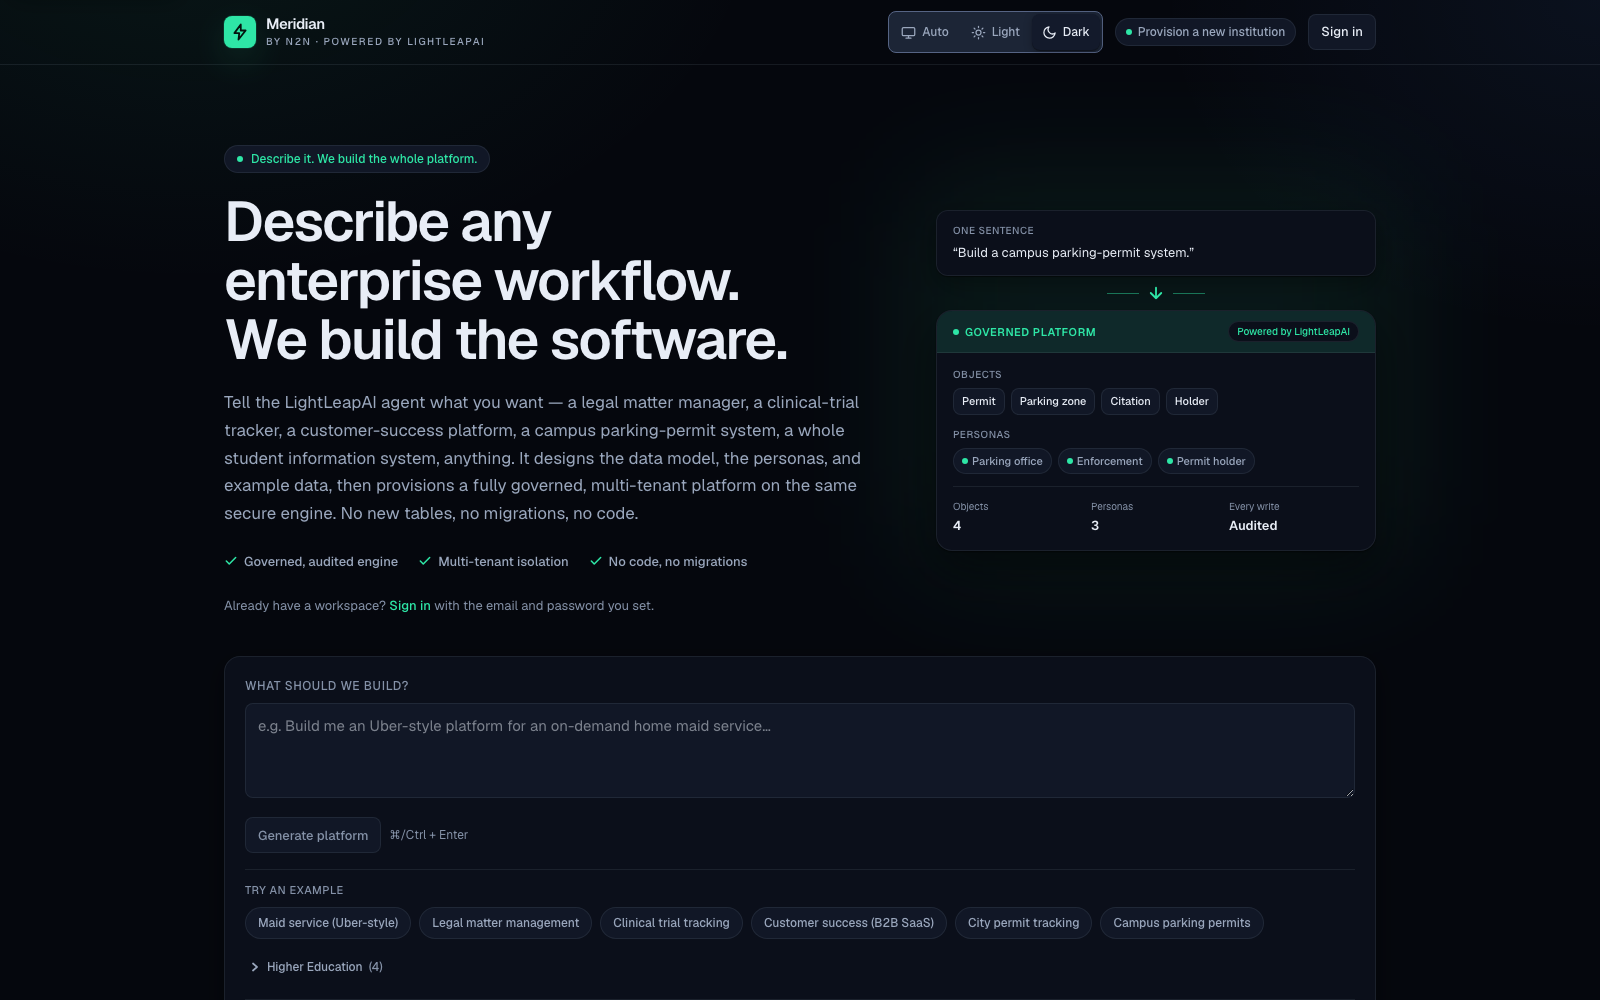Viewport: 1600px width, 1000px height.
Task: Click the Holder object chip
Action: [1192, 401]
